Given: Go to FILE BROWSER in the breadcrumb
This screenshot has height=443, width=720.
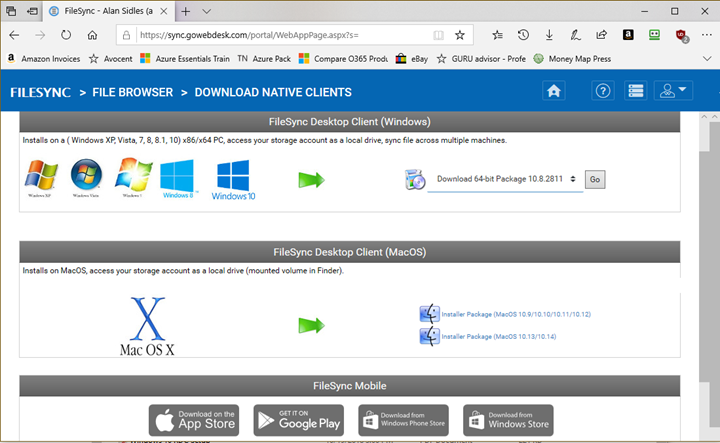Looking at the screenshot, I should coord(131,92).
